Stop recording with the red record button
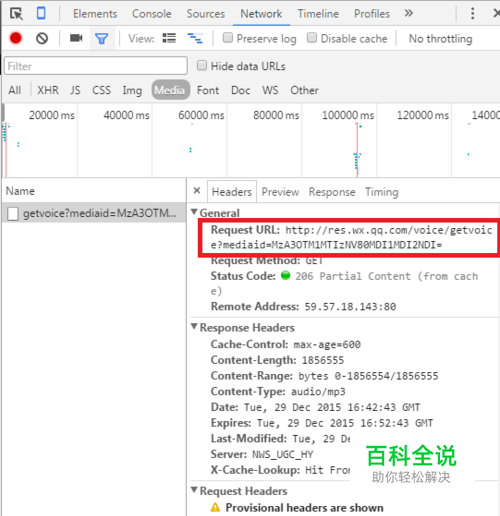Viewport: 500px width, 516px height. (15, 38)
